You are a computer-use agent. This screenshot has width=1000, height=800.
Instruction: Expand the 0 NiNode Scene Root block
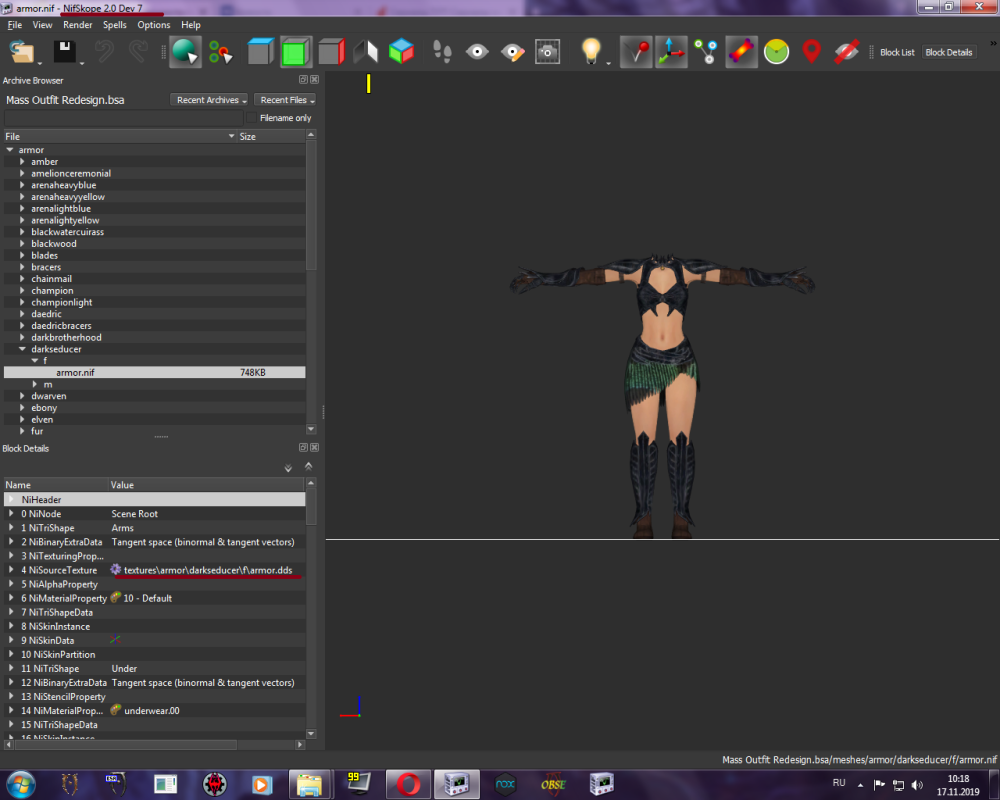coord(11,514)
